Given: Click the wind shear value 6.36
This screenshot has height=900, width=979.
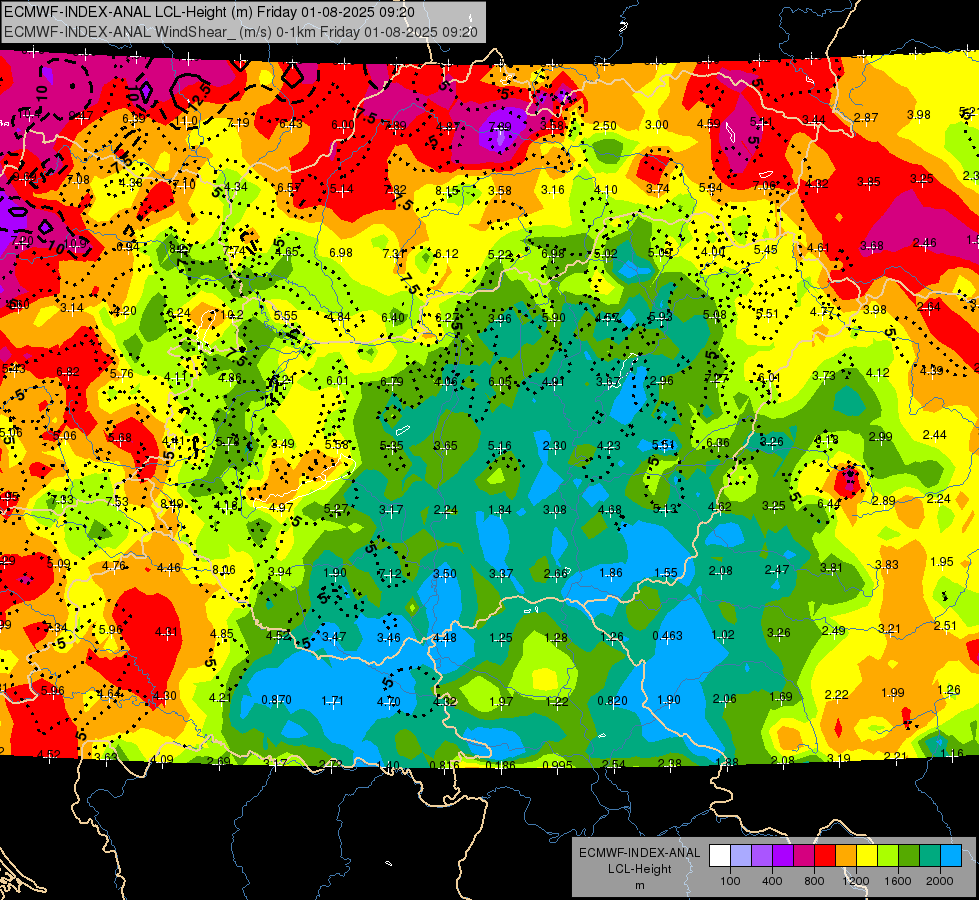Looking at the screenshot, I should [717, 442].
